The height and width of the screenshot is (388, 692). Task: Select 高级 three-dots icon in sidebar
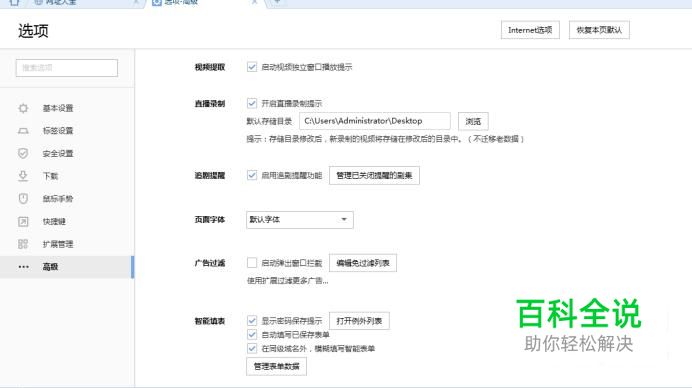pyautogui.click(x=23, y=267)
